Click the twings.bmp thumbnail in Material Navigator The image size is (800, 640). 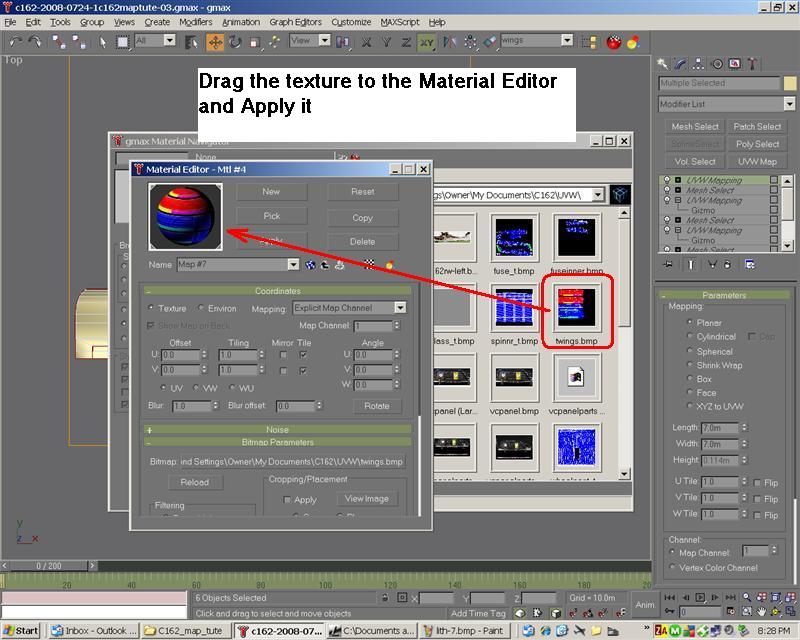[577, 307]
